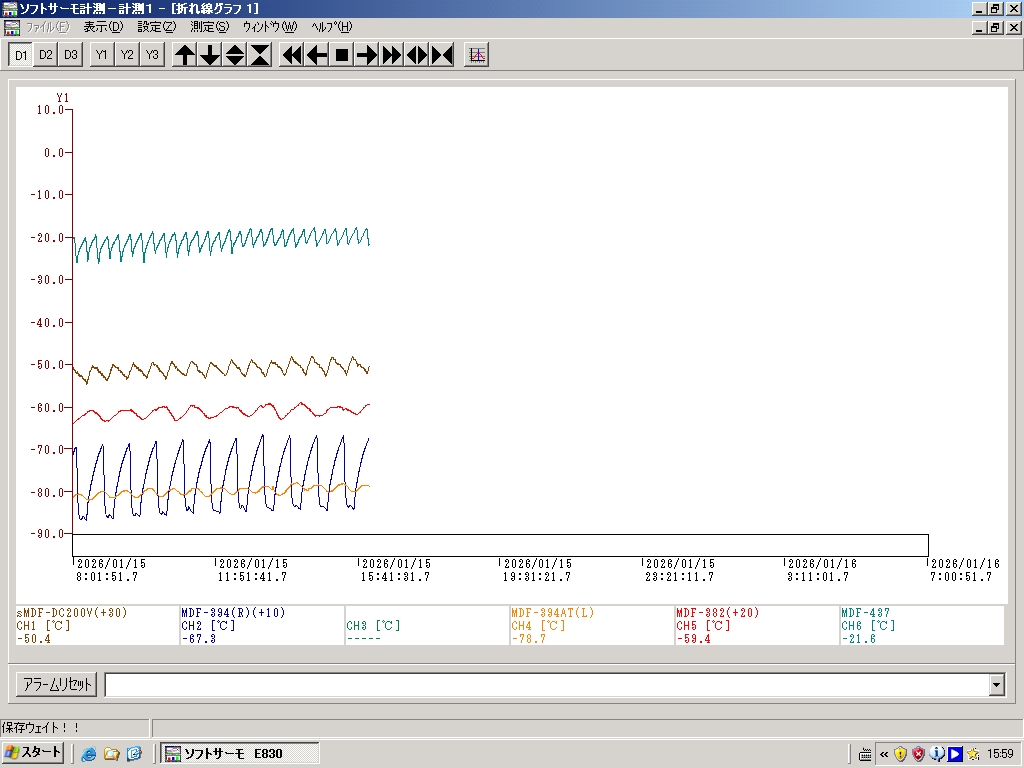Click the horizontal expand arrows icon
This screenshot has width=1024, height=768.
(417, 55)
